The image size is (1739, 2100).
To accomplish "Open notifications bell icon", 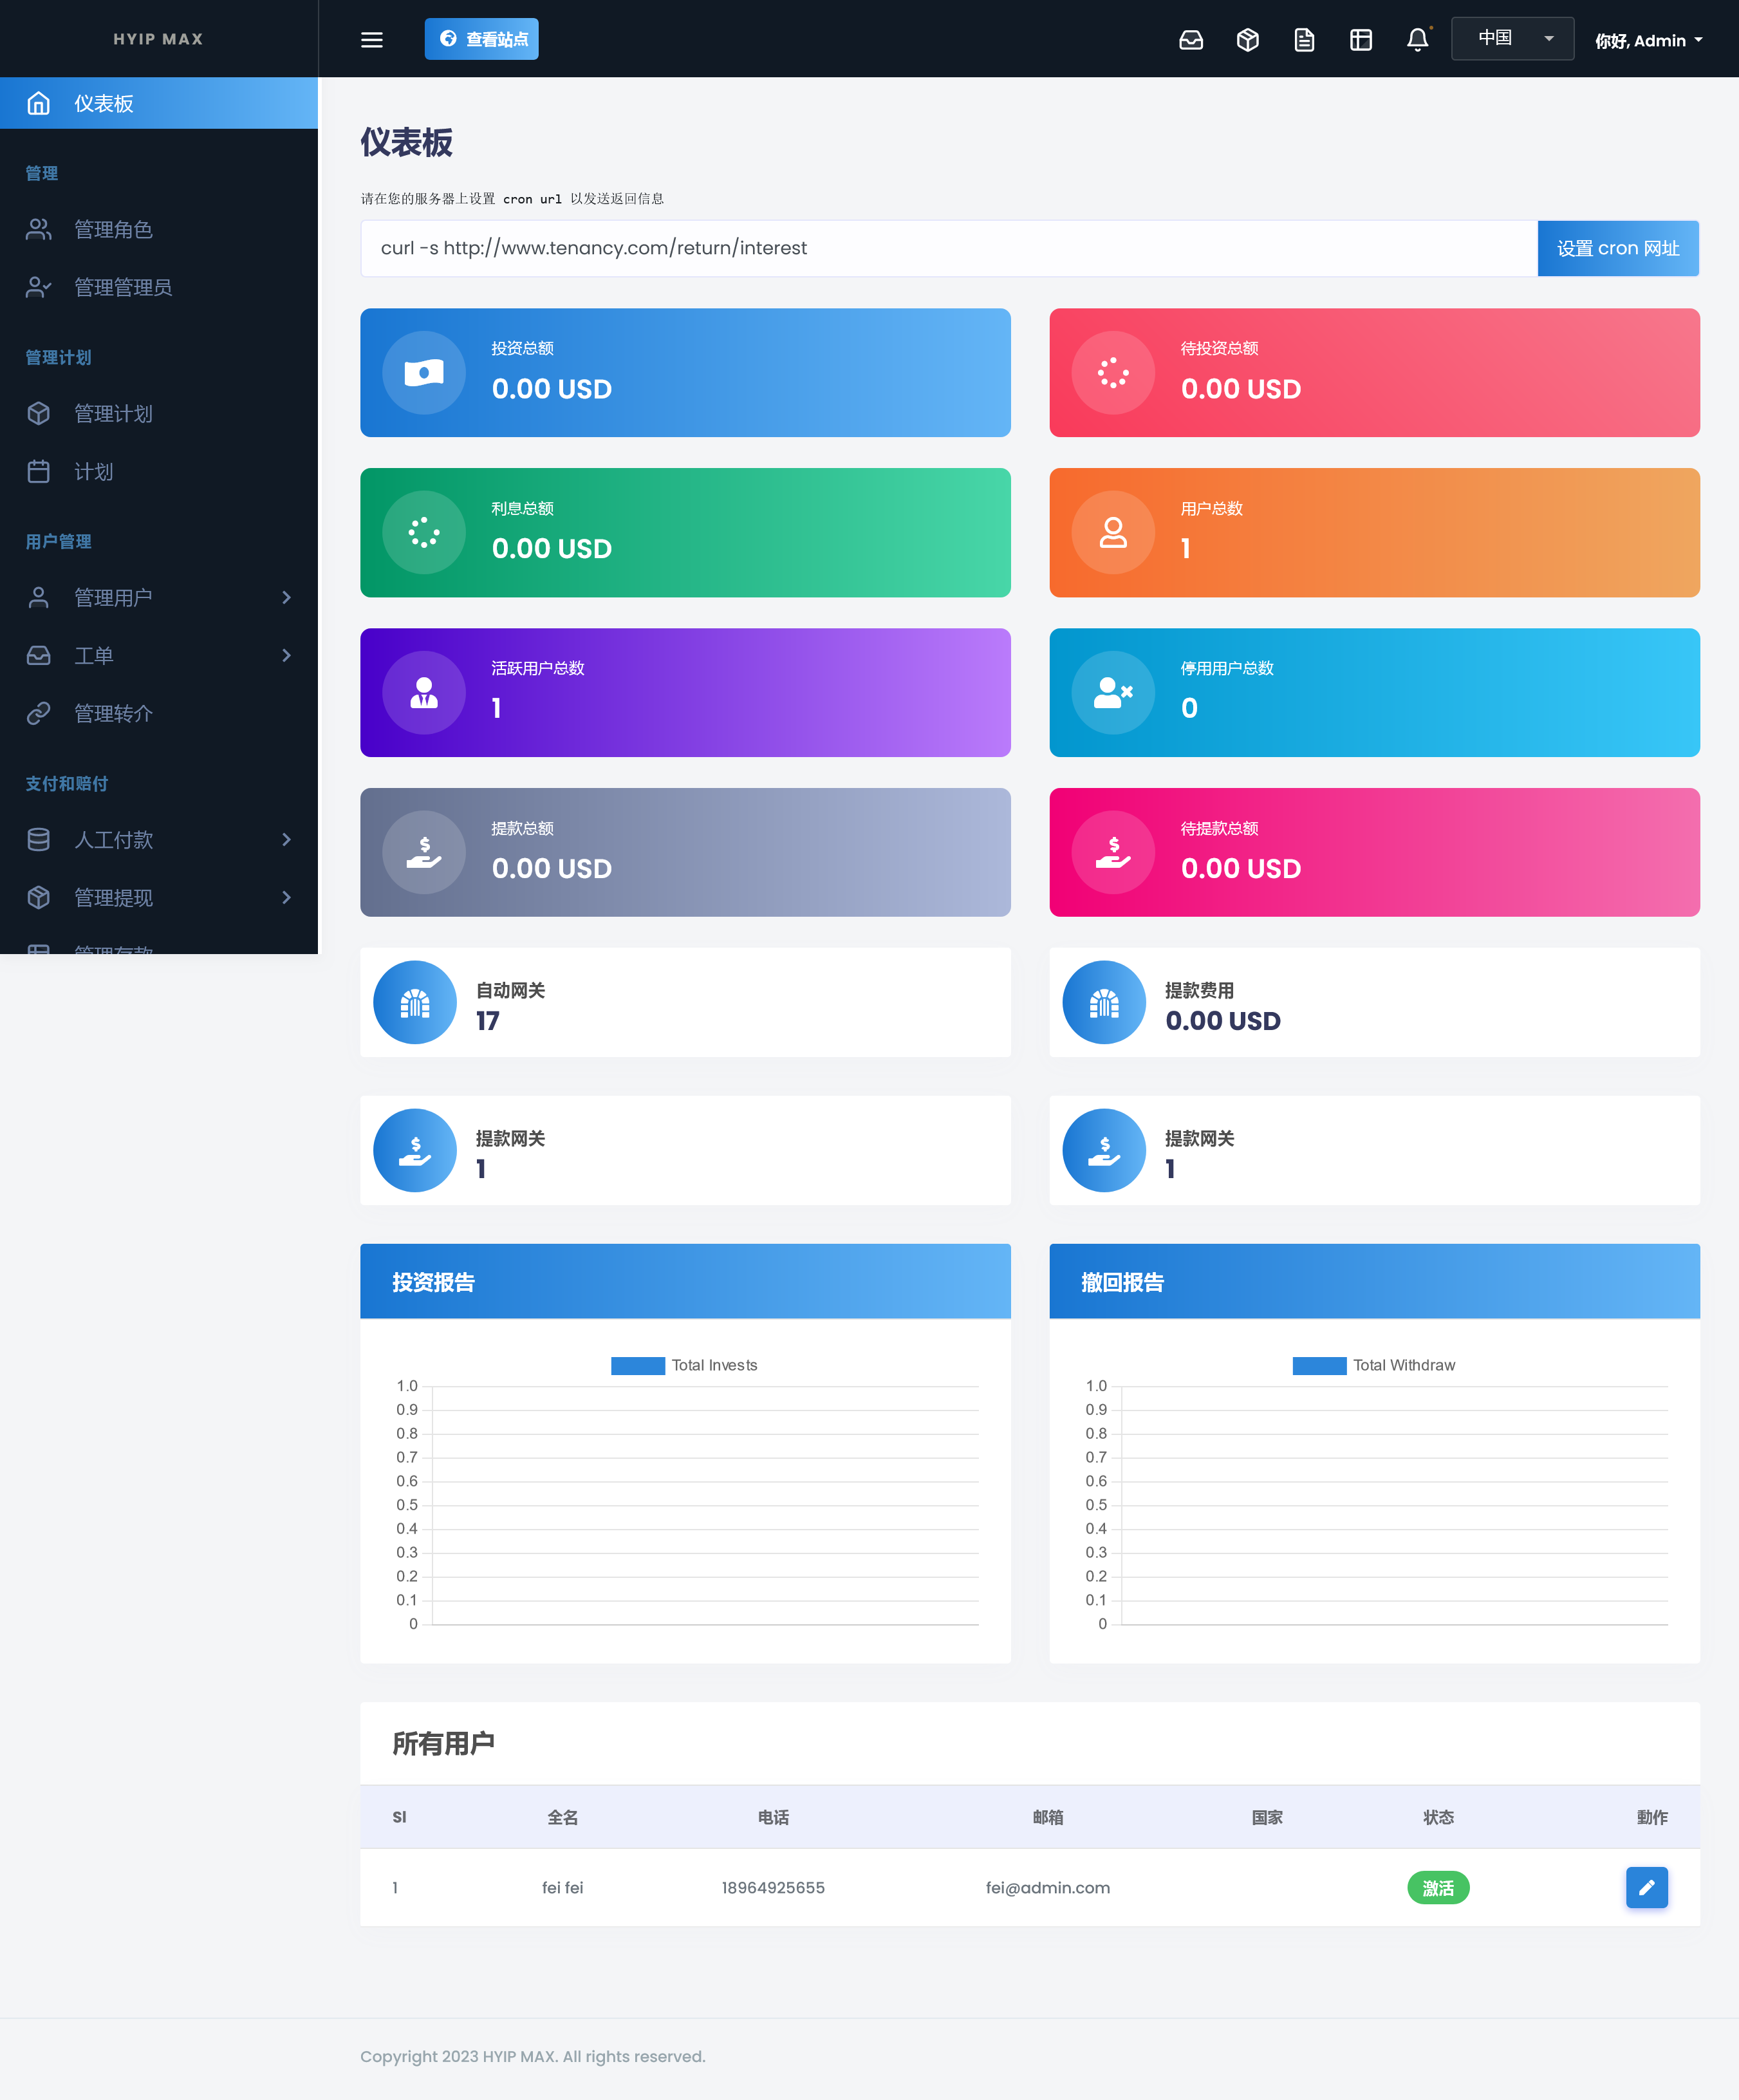I will tap(1417, 40).
